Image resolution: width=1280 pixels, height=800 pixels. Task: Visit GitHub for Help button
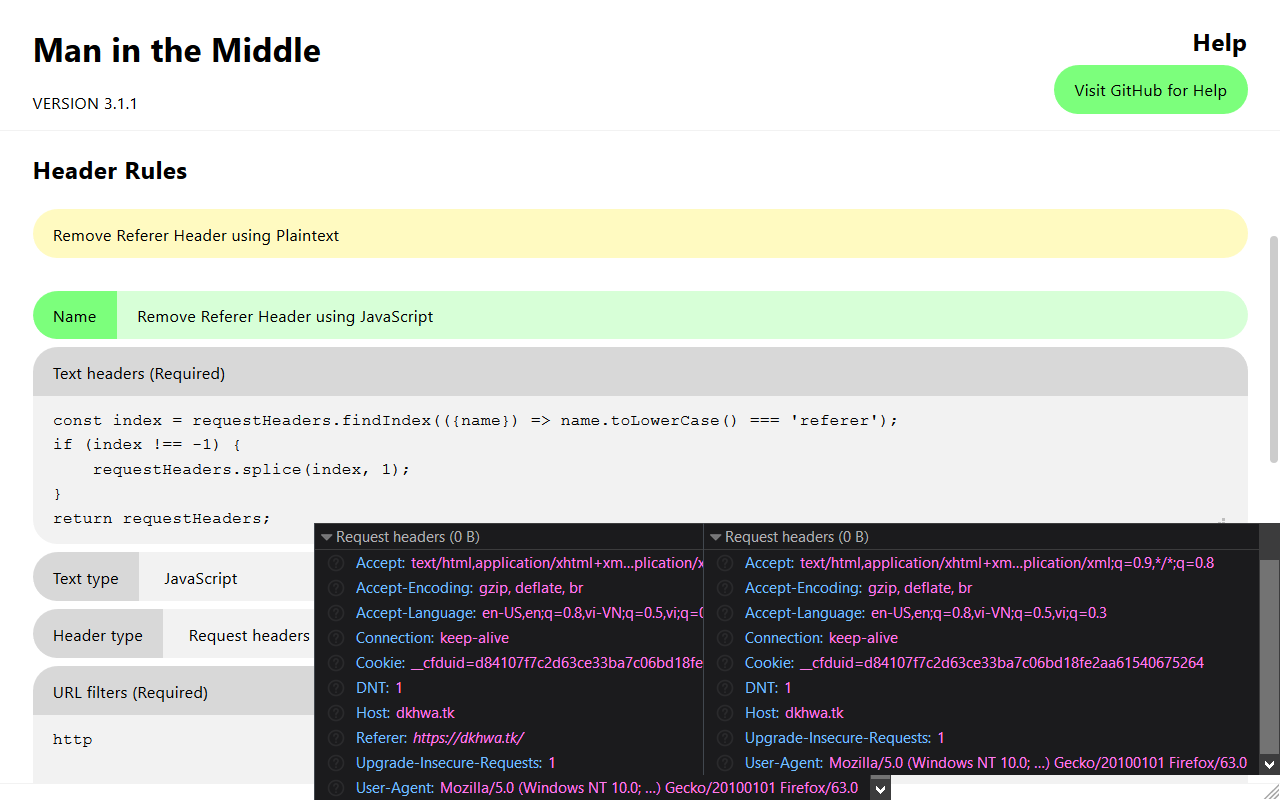(1150, 90)
